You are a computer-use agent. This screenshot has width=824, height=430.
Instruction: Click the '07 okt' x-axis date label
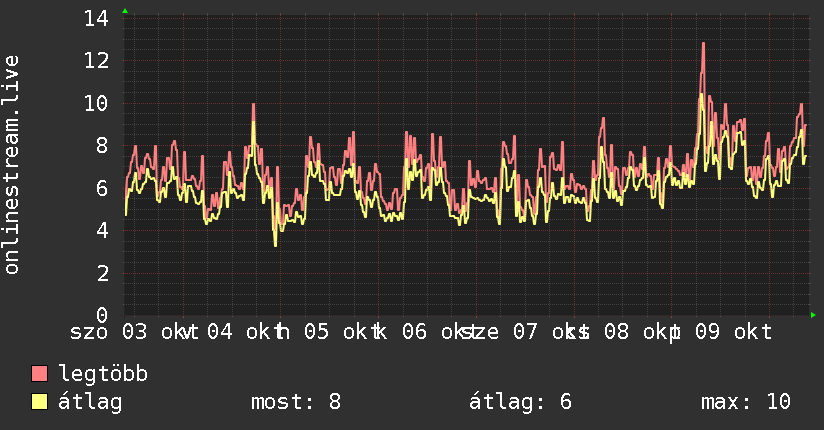pos(552,332)
